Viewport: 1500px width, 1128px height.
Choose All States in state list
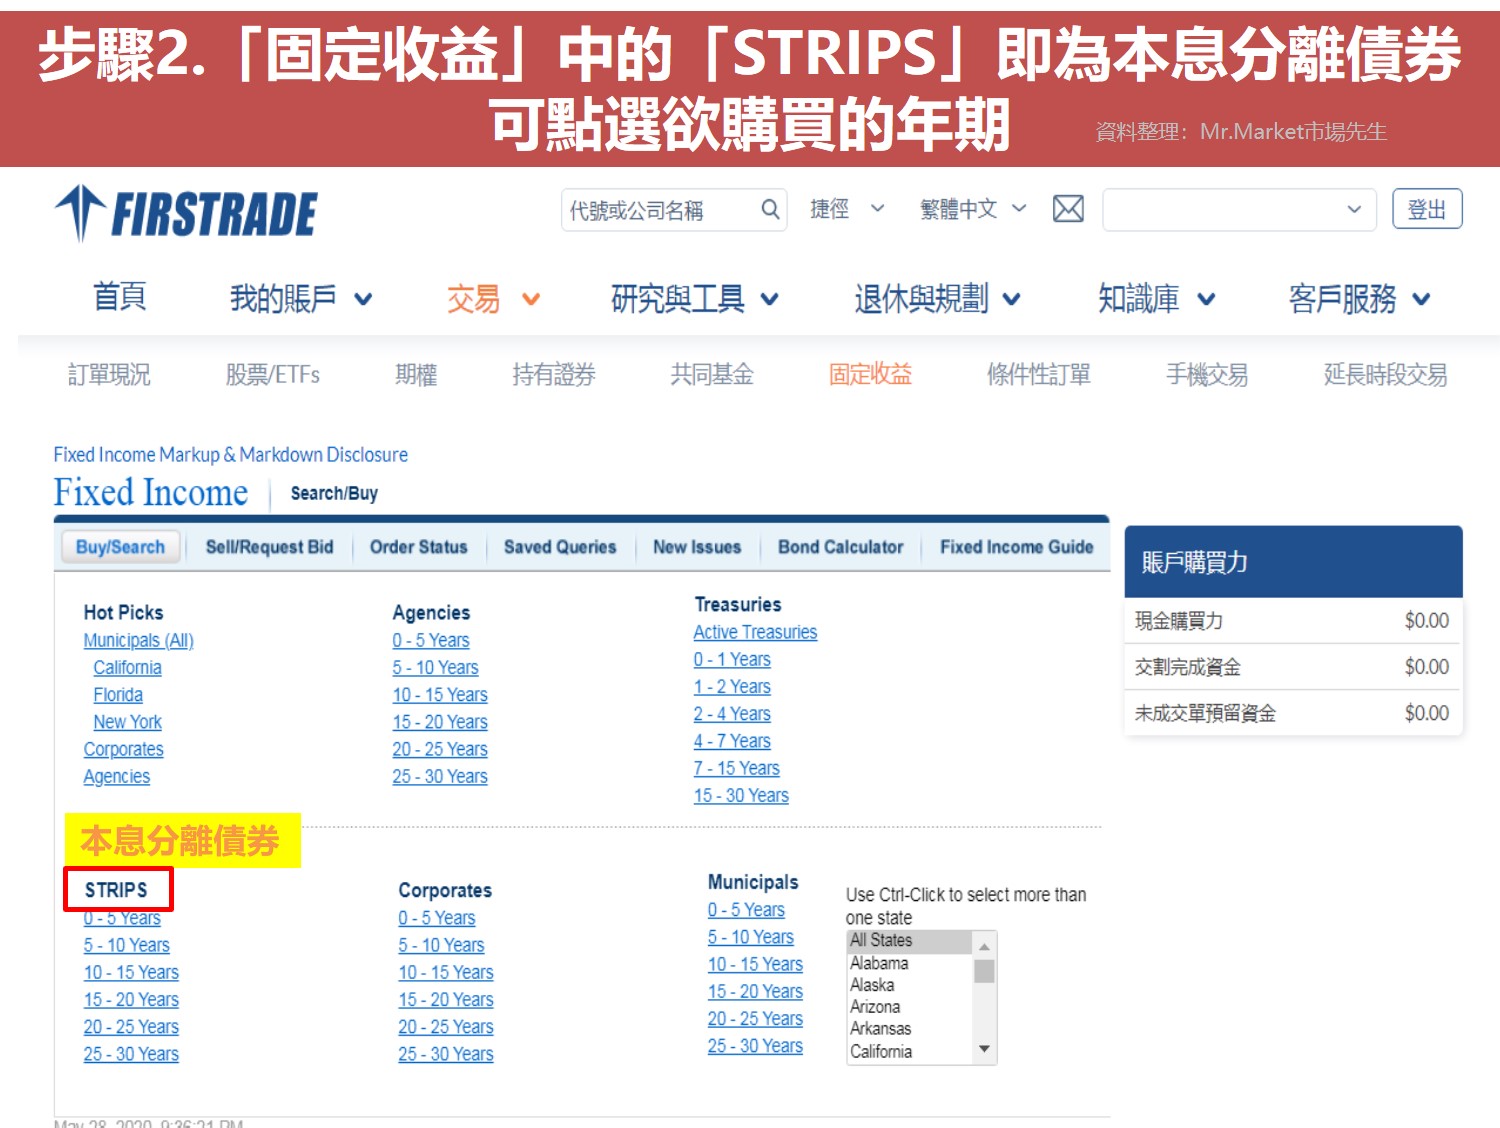910,941
